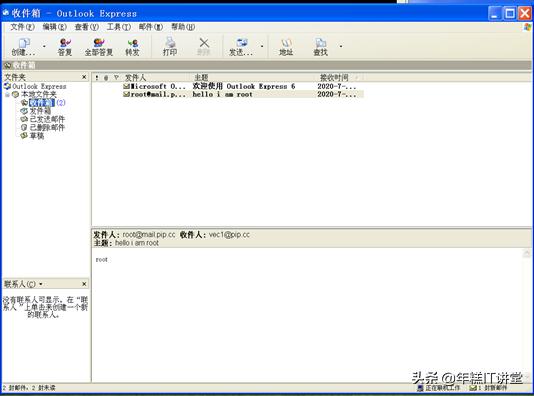
Task: Click Working Online status bar indicator
Action: [x=439, y=388]
